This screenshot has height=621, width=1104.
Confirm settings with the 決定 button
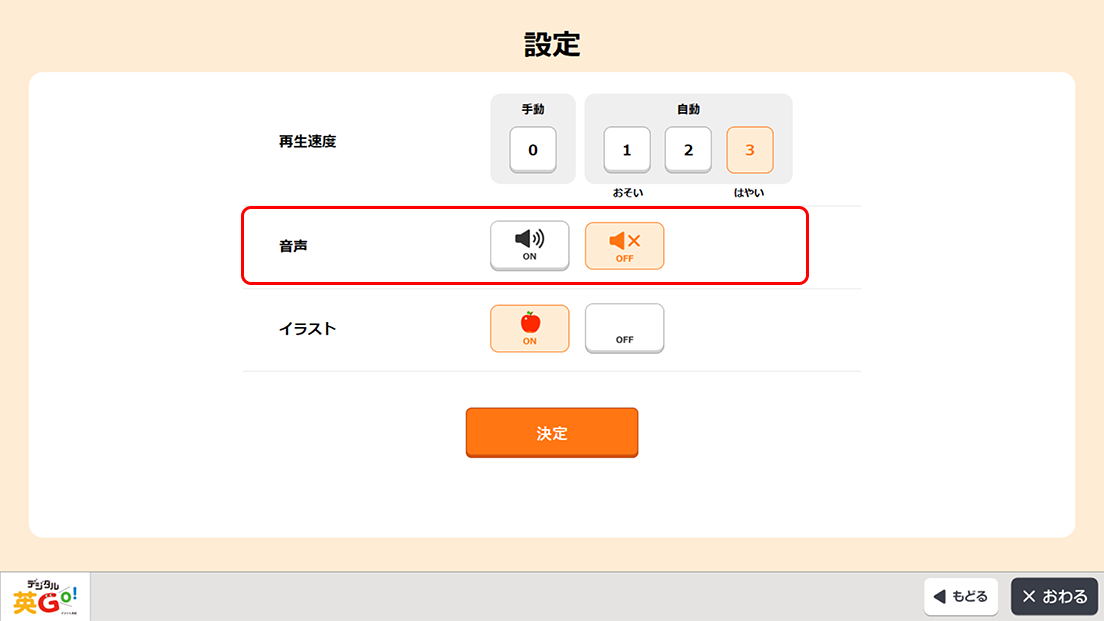coord(552,432)
